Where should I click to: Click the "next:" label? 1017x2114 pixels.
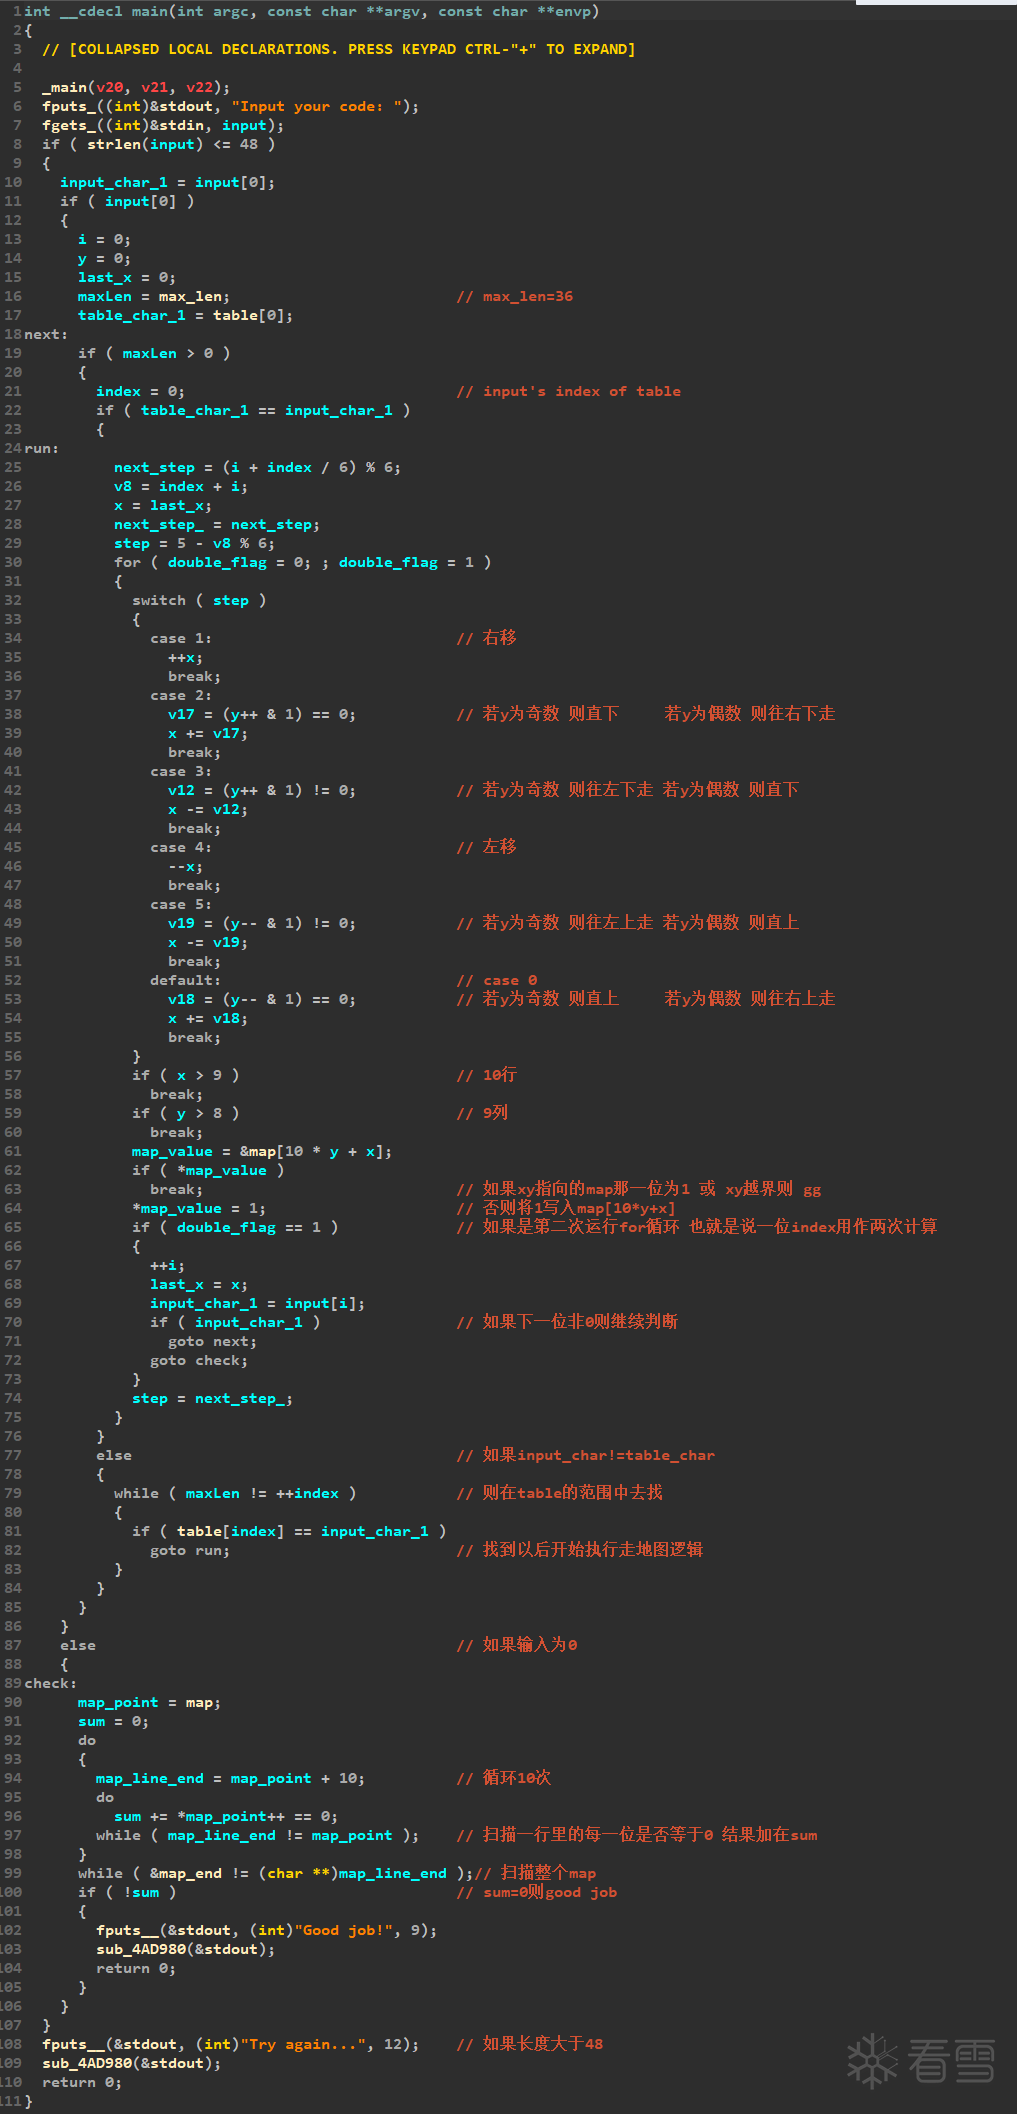click(46, 334)
